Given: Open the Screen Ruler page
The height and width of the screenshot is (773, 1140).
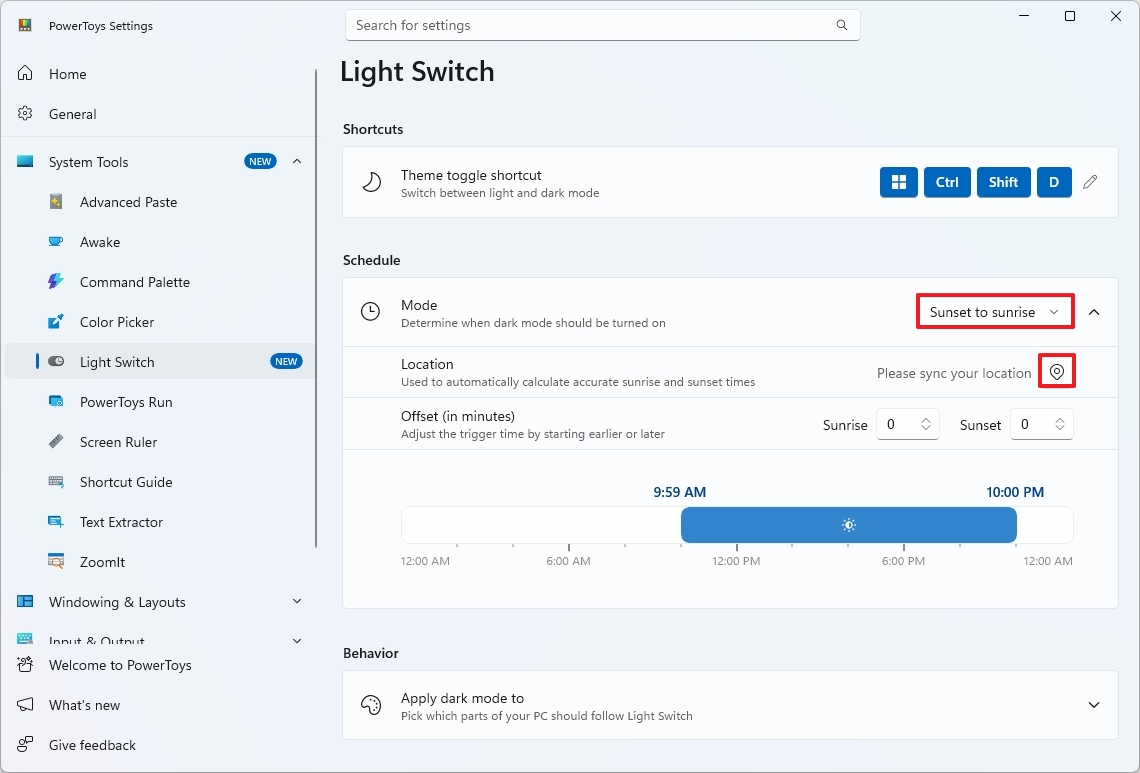Looking at the screenshot, I should tap(118, 442).
